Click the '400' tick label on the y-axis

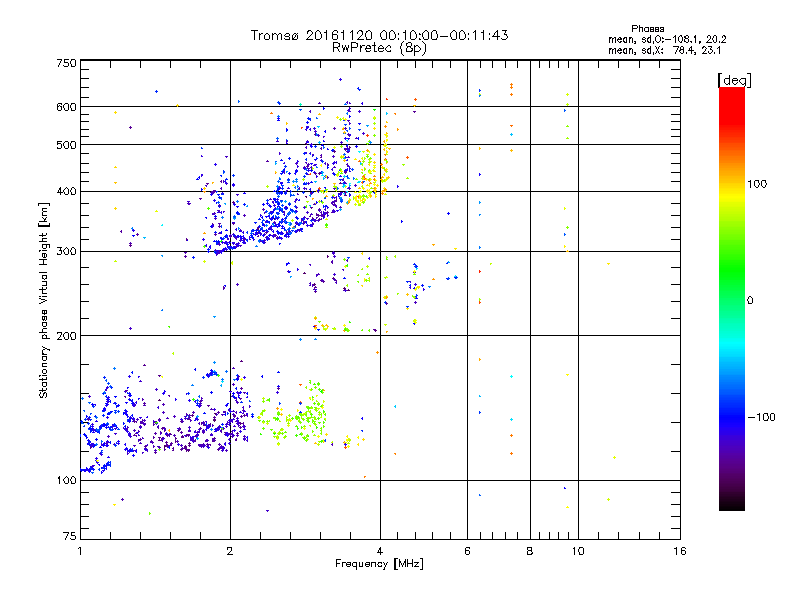coord(66,191)
